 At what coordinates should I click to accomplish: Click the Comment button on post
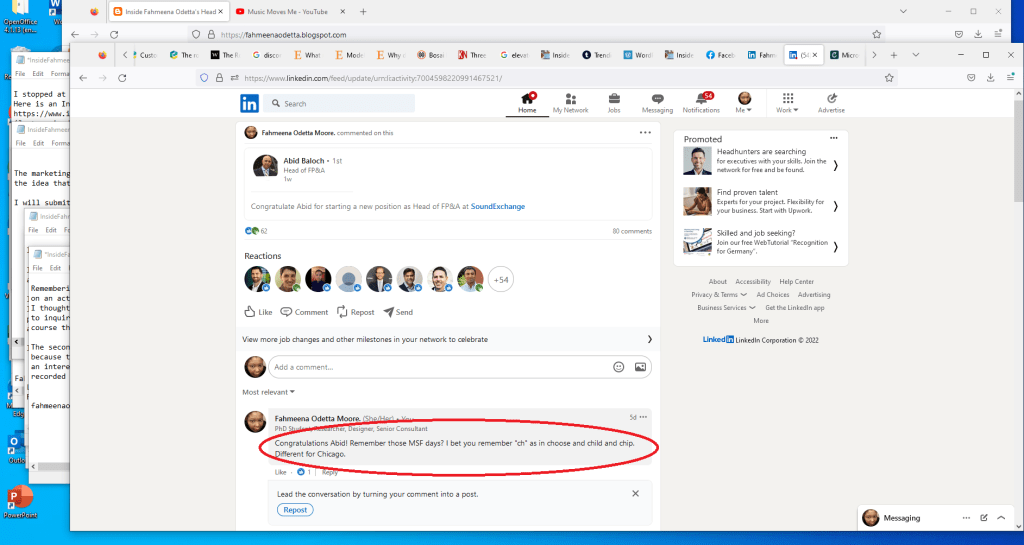(x=304, y=312)
